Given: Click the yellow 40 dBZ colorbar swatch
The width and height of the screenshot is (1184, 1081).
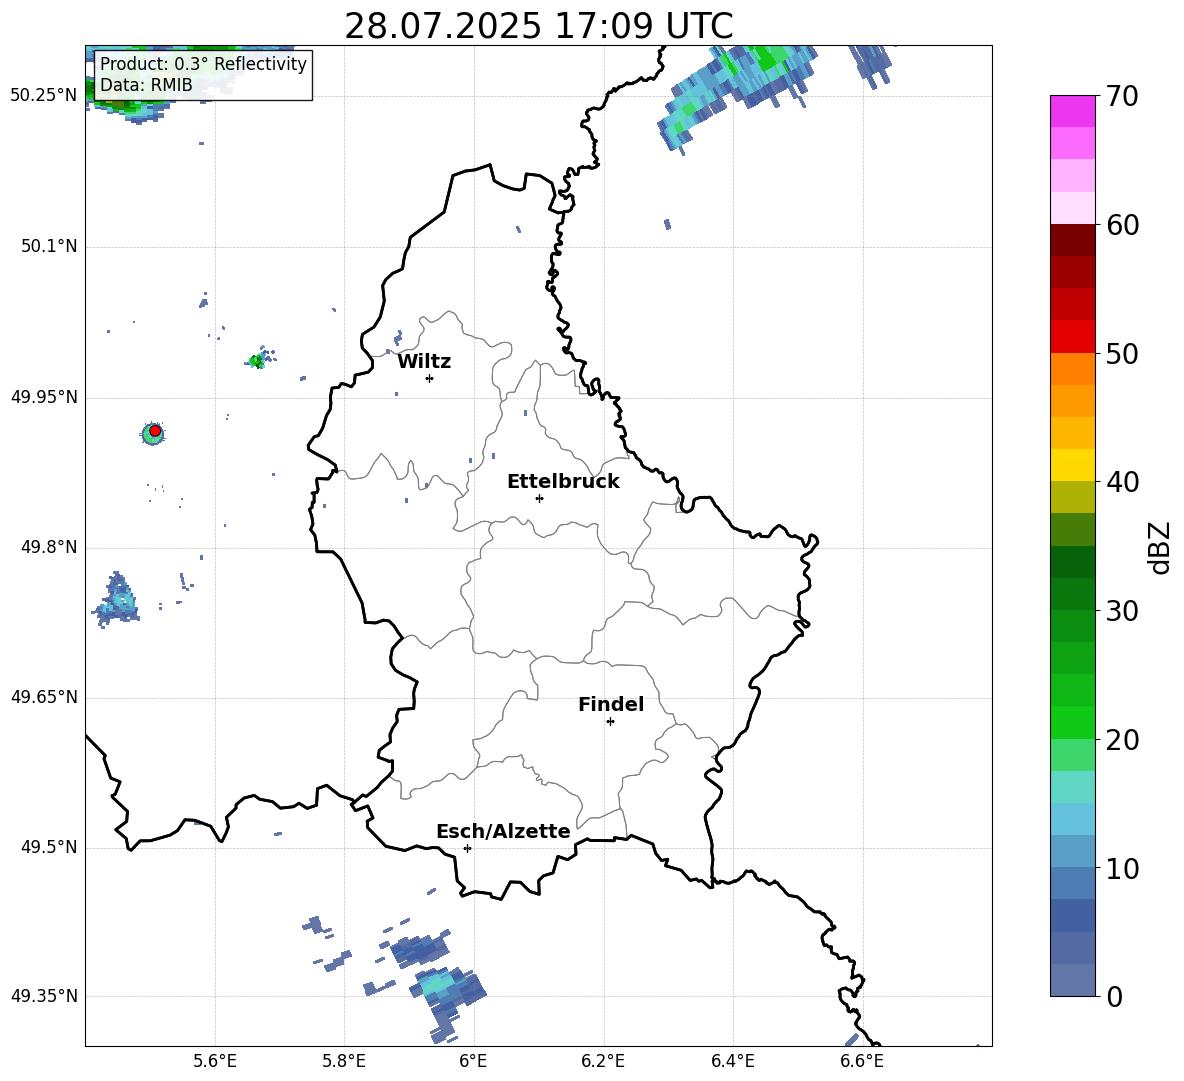Looking at the screenshot, I should pos(1072,465).
